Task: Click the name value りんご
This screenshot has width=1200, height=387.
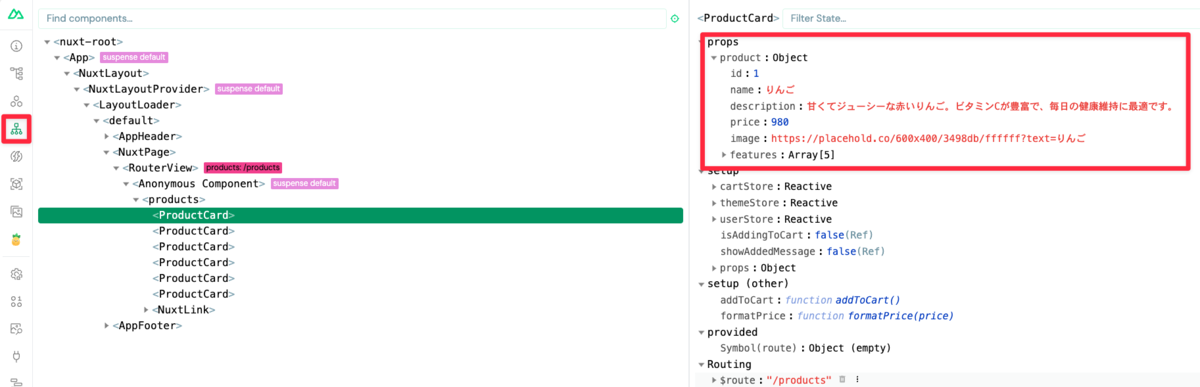Action: point(782,90)
